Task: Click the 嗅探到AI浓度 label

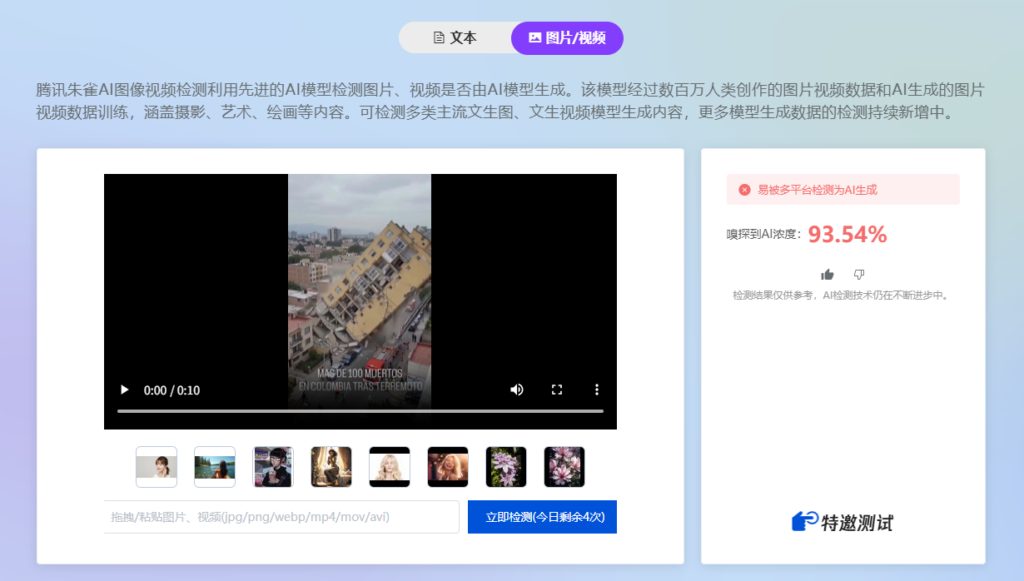Action: coord(763,234)
